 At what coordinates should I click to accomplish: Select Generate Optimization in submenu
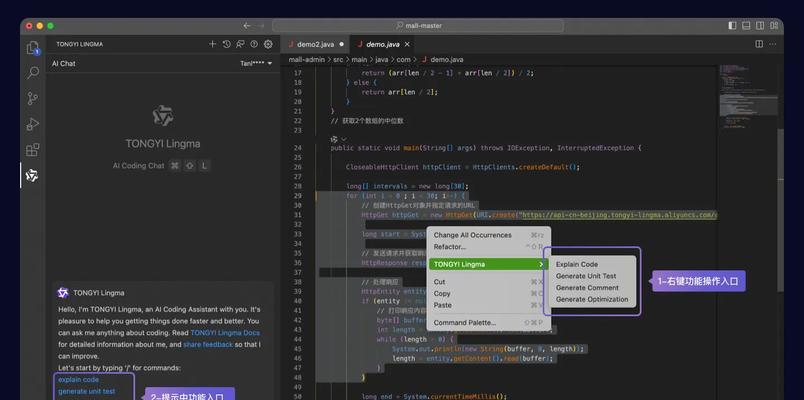tap(592, 299)
